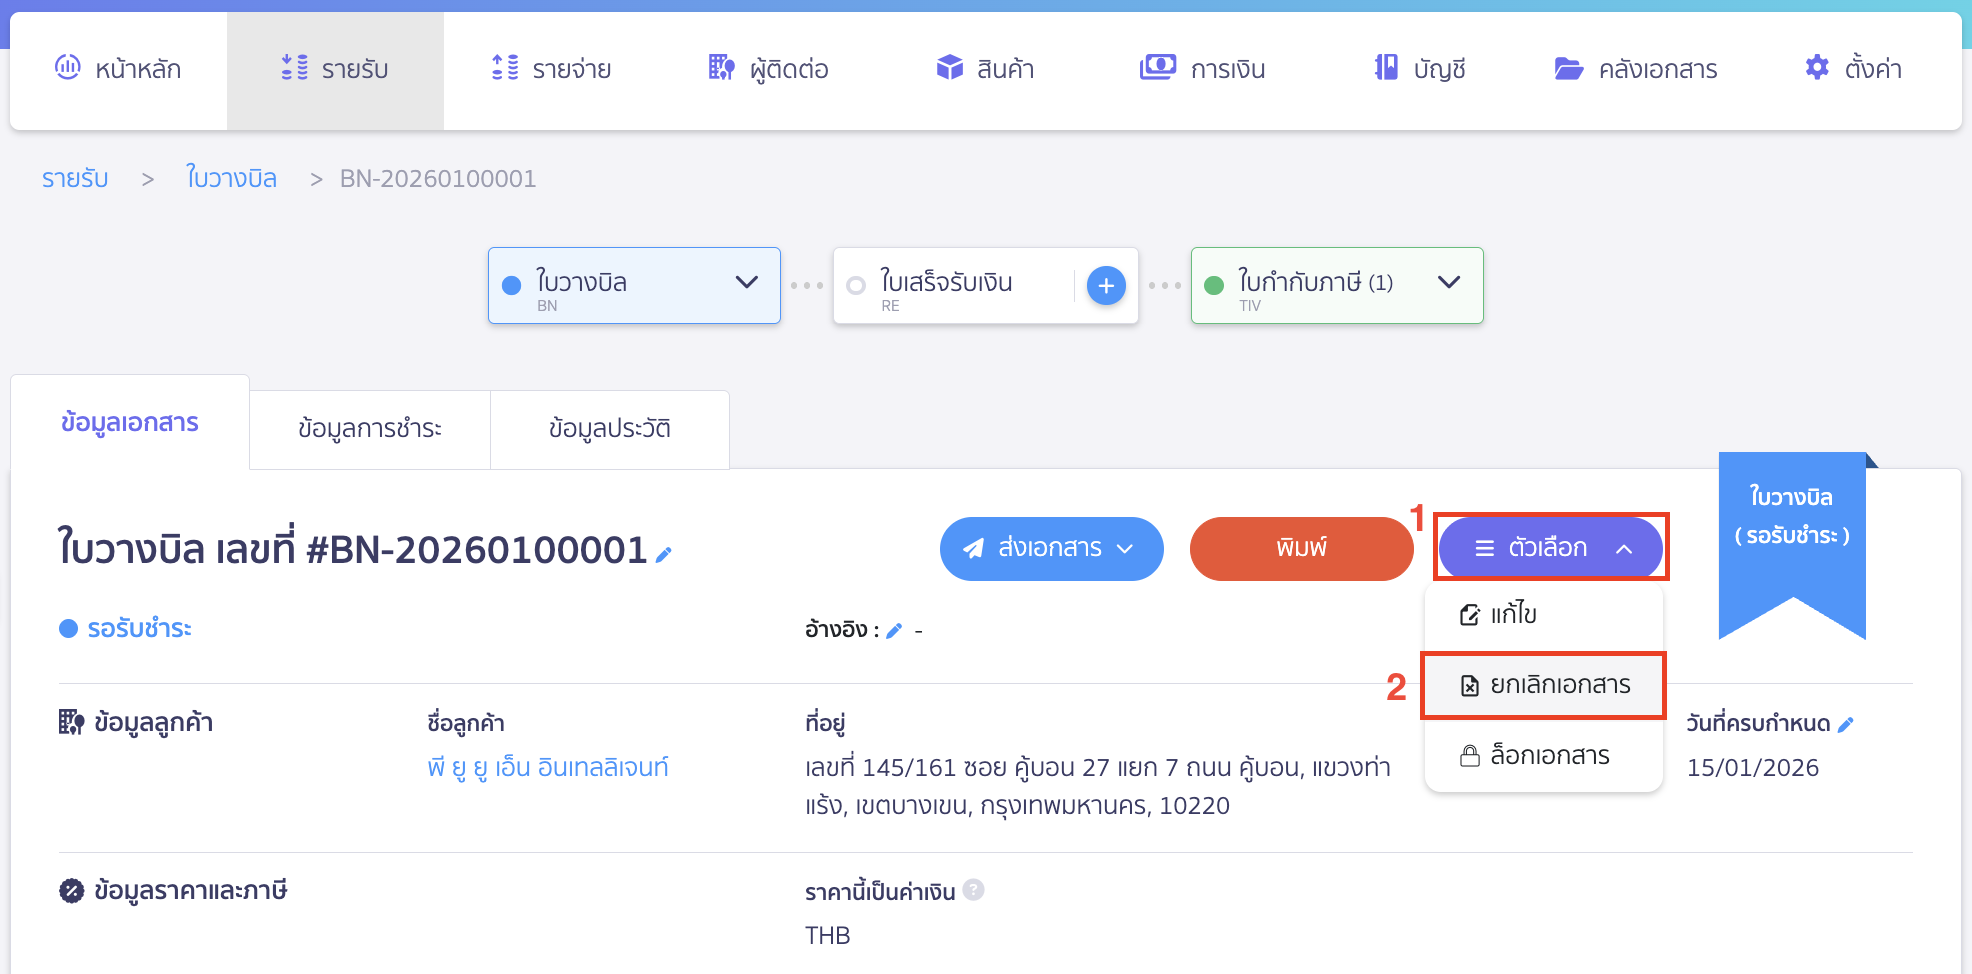The image size is (1972, 974).
Task: Select the รายจ่าย icon in the navbar
Action: (504, 68)
